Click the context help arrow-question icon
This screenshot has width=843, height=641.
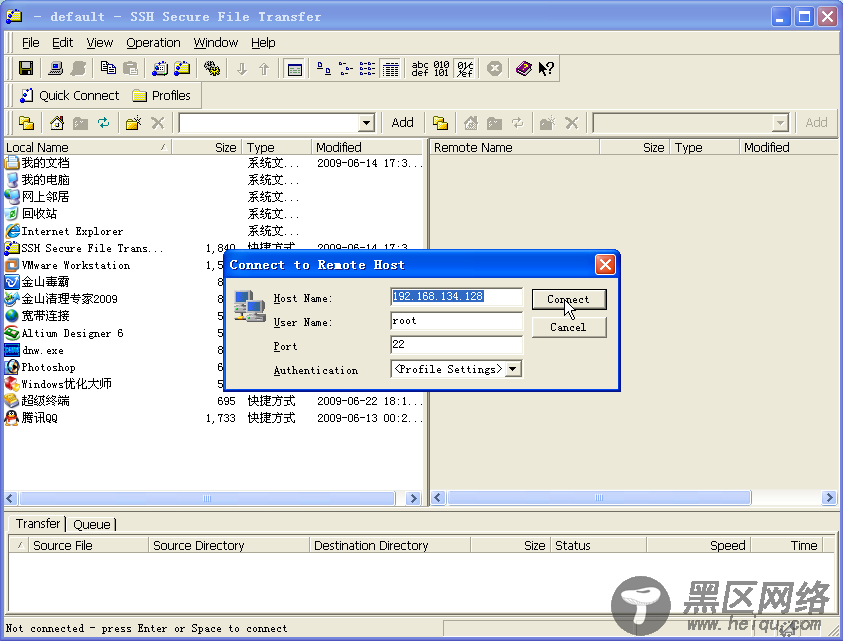click(546, 68)
